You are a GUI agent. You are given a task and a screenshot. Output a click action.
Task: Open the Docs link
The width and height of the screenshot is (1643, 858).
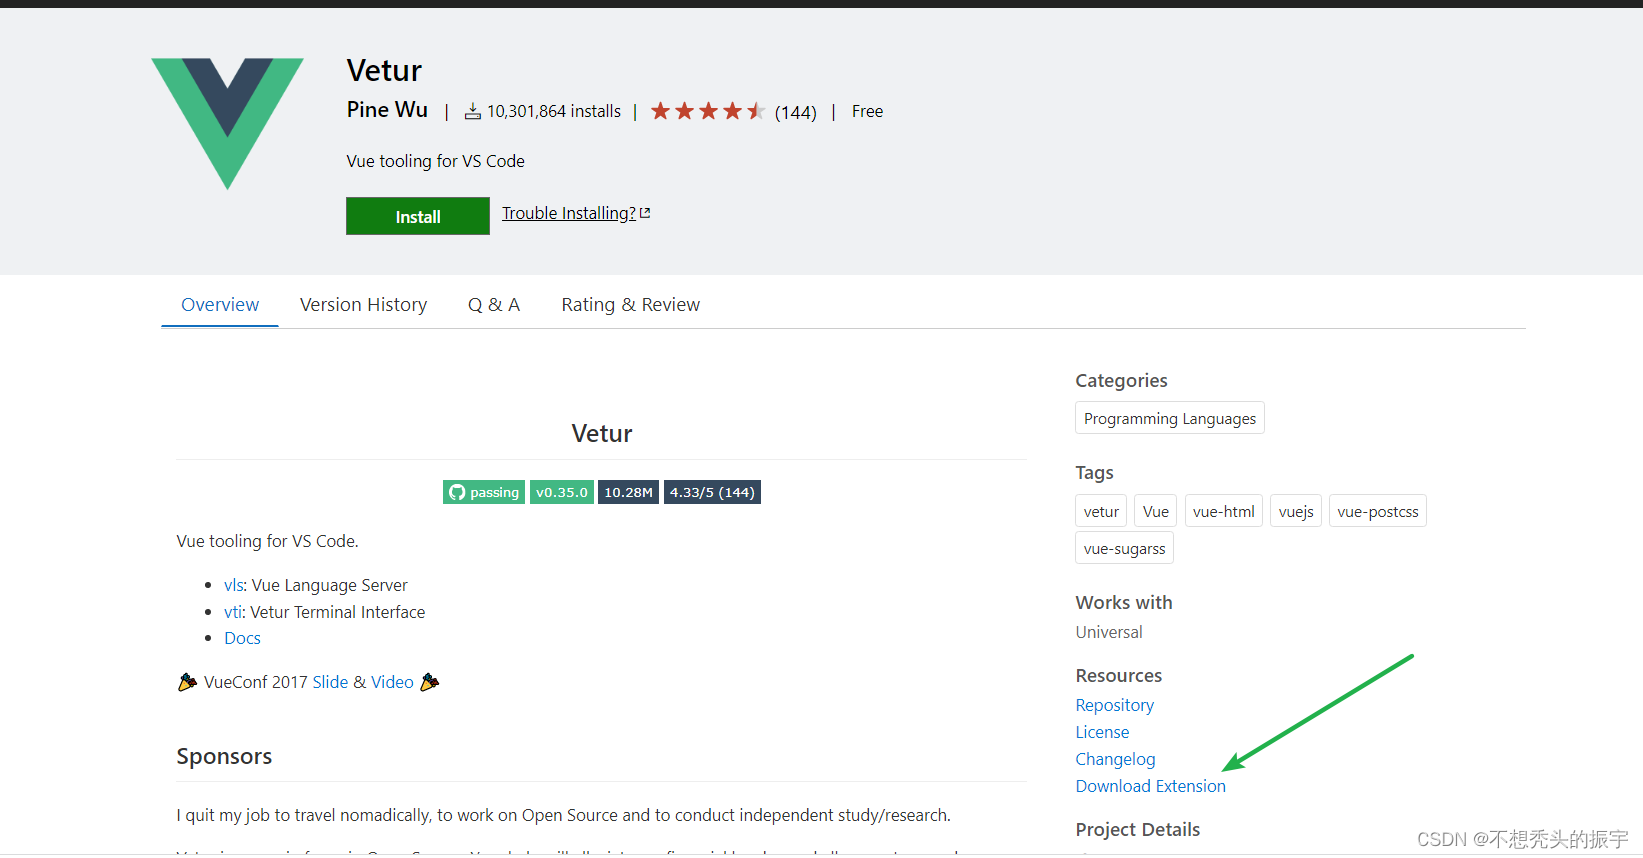pos(242,638)
